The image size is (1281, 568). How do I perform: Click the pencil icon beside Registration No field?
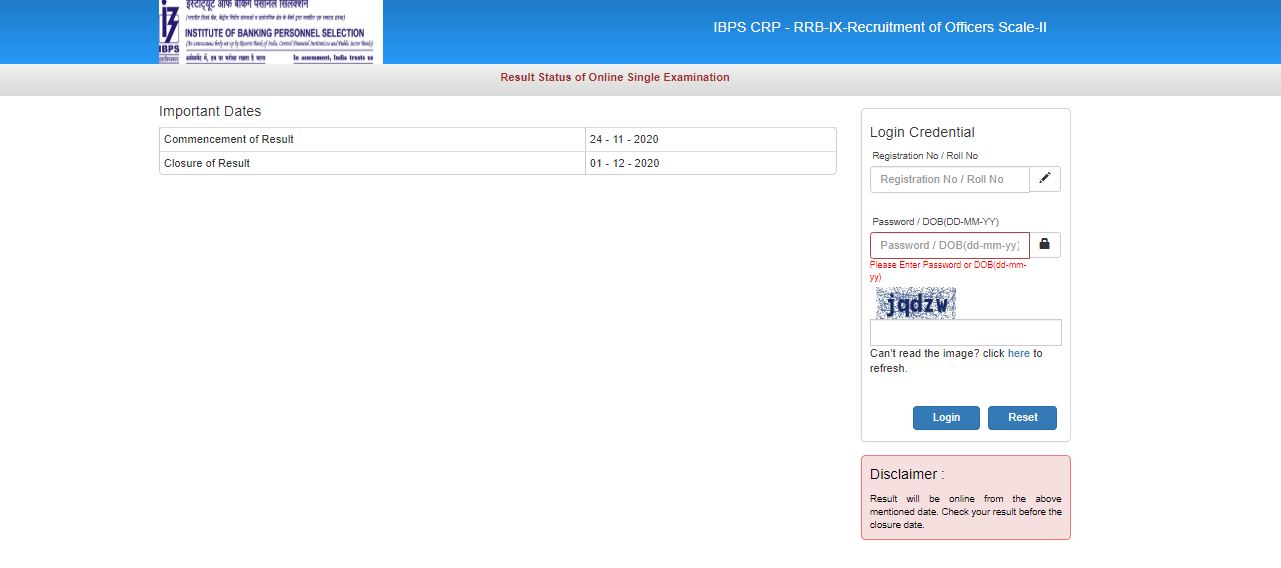pos(1045,179)
